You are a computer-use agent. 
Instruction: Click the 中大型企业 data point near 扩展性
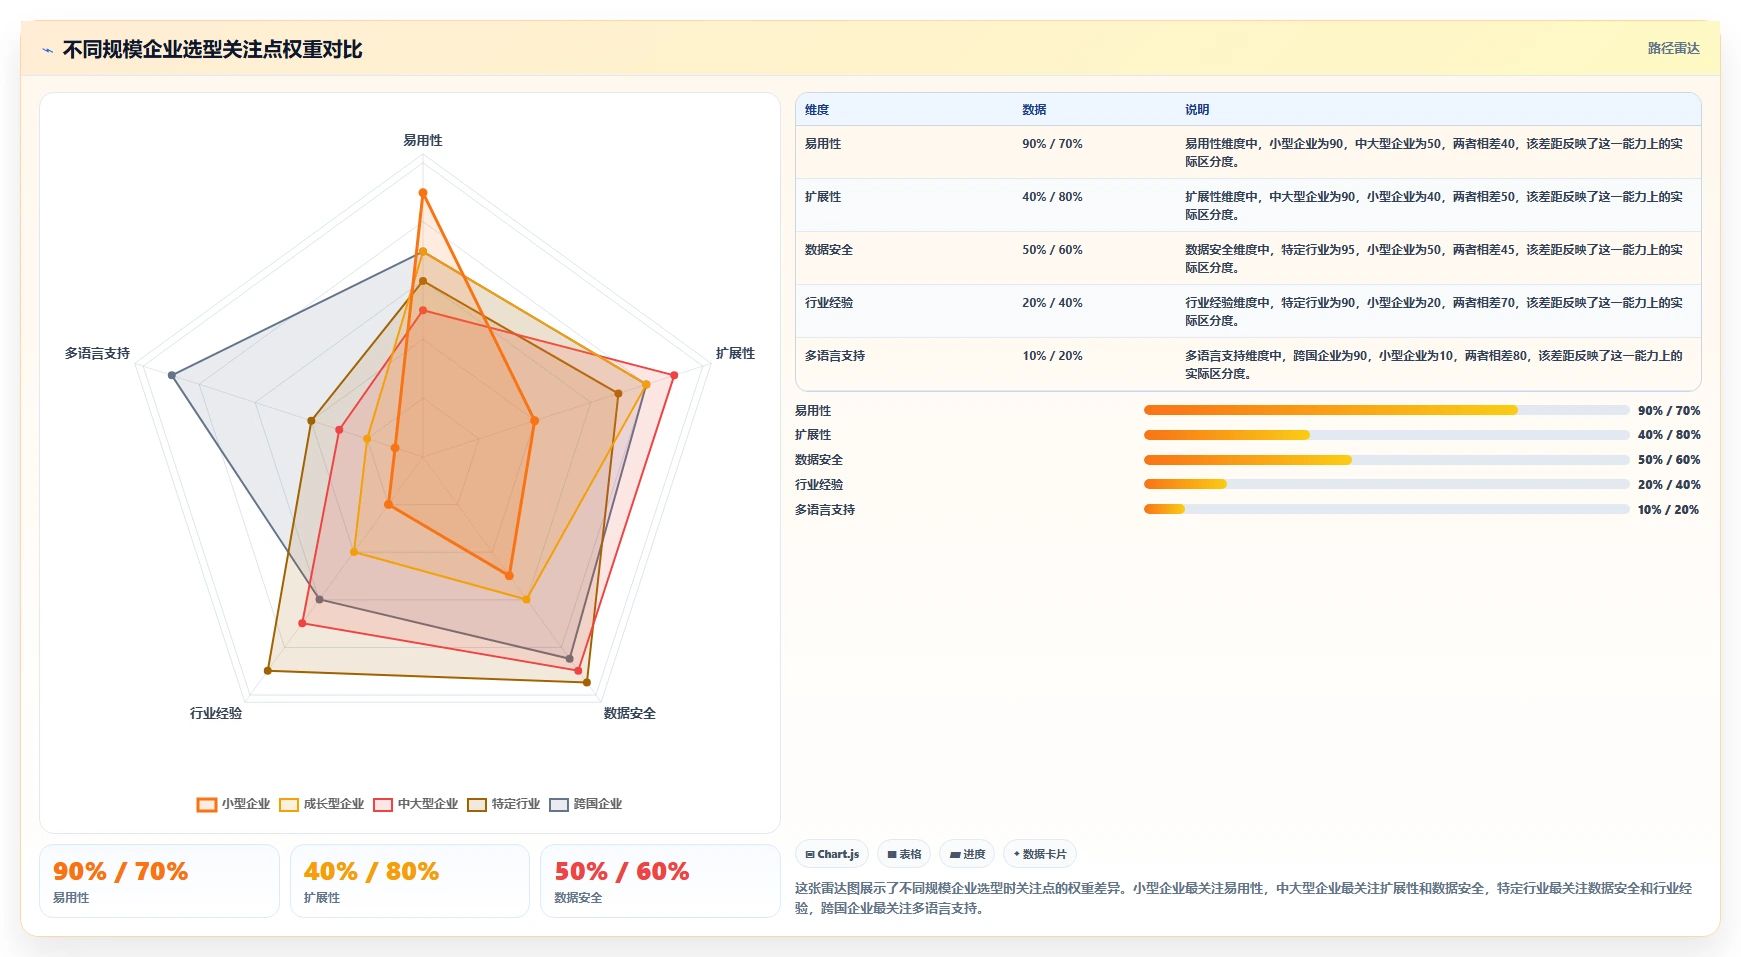(674, 375)
